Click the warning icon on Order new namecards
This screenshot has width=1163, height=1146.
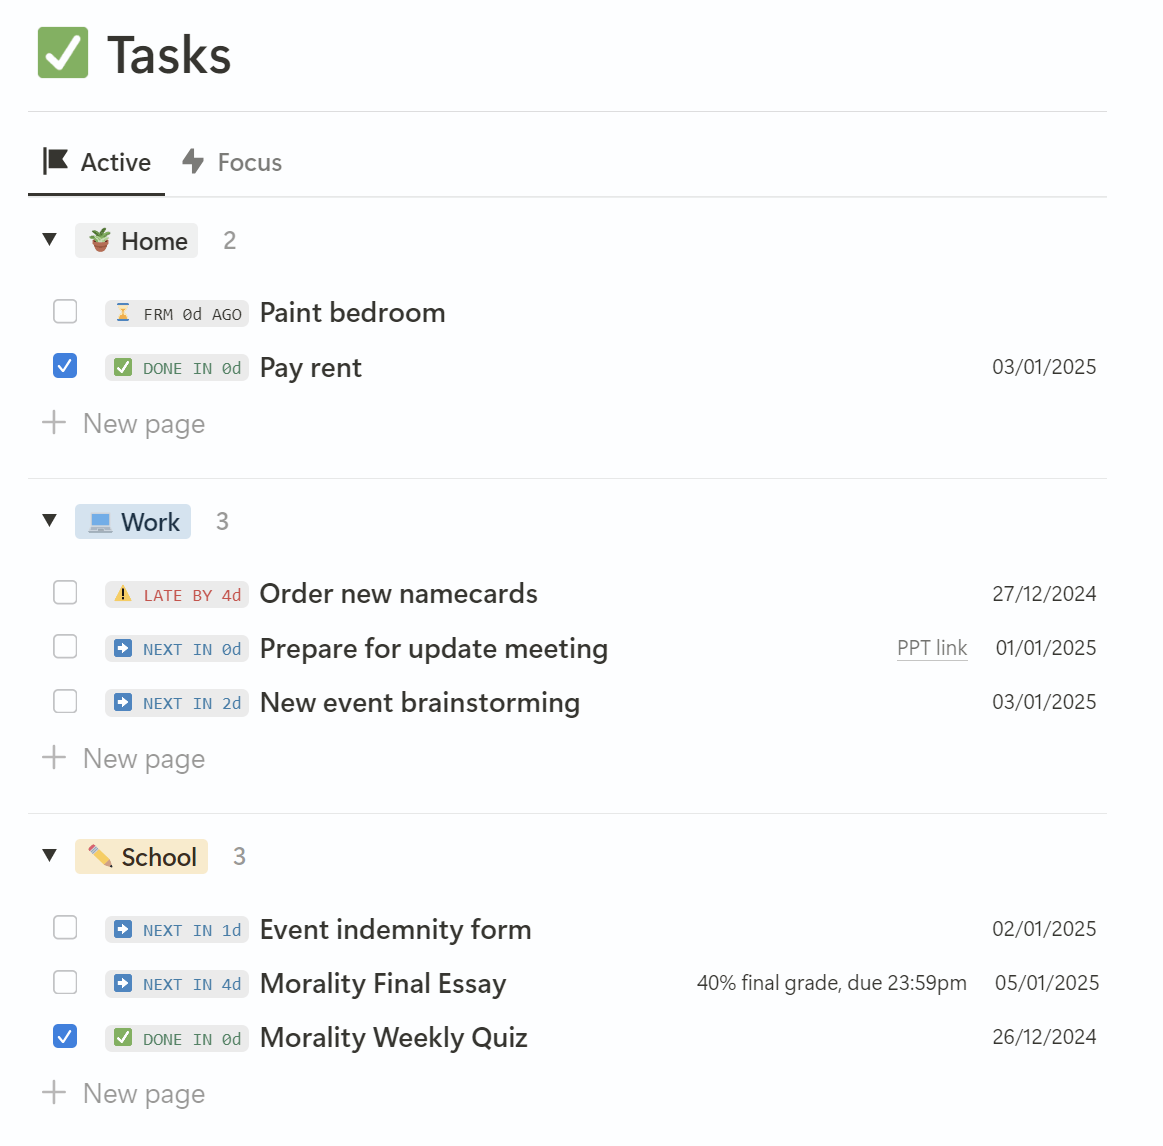pos(123,594)
